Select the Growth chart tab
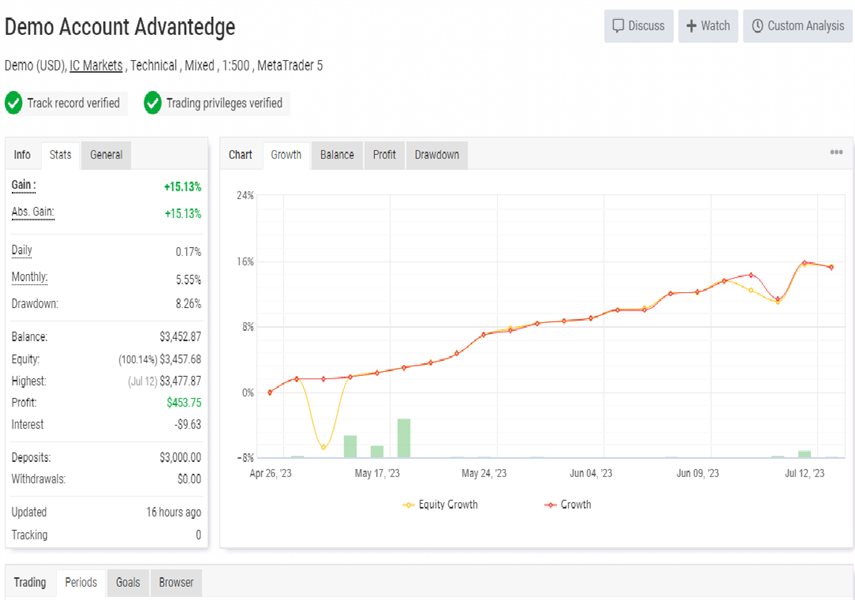Screen dimensions: 855x600 [286, 155]
